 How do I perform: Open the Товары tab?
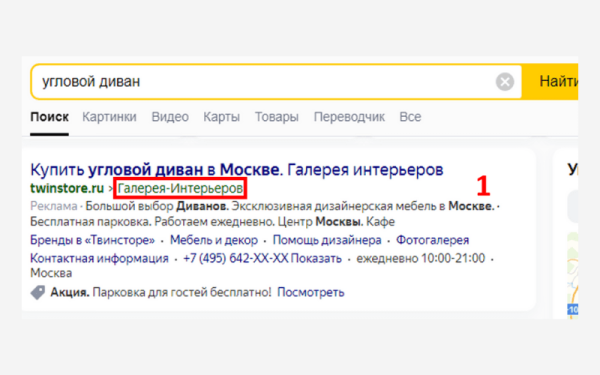pos(277,117)
